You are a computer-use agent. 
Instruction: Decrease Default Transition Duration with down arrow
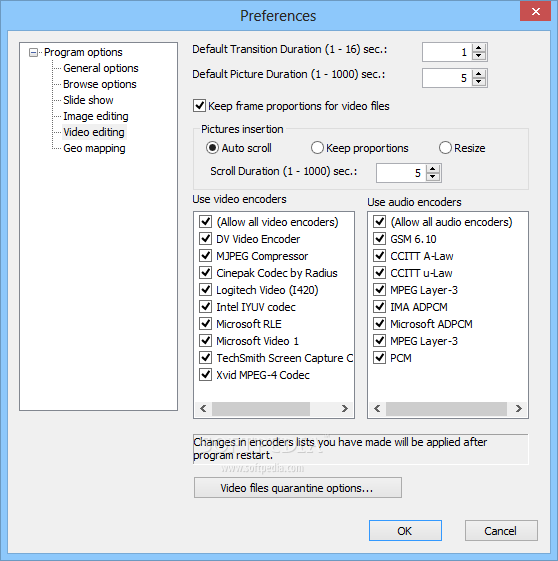click(479, 56)
